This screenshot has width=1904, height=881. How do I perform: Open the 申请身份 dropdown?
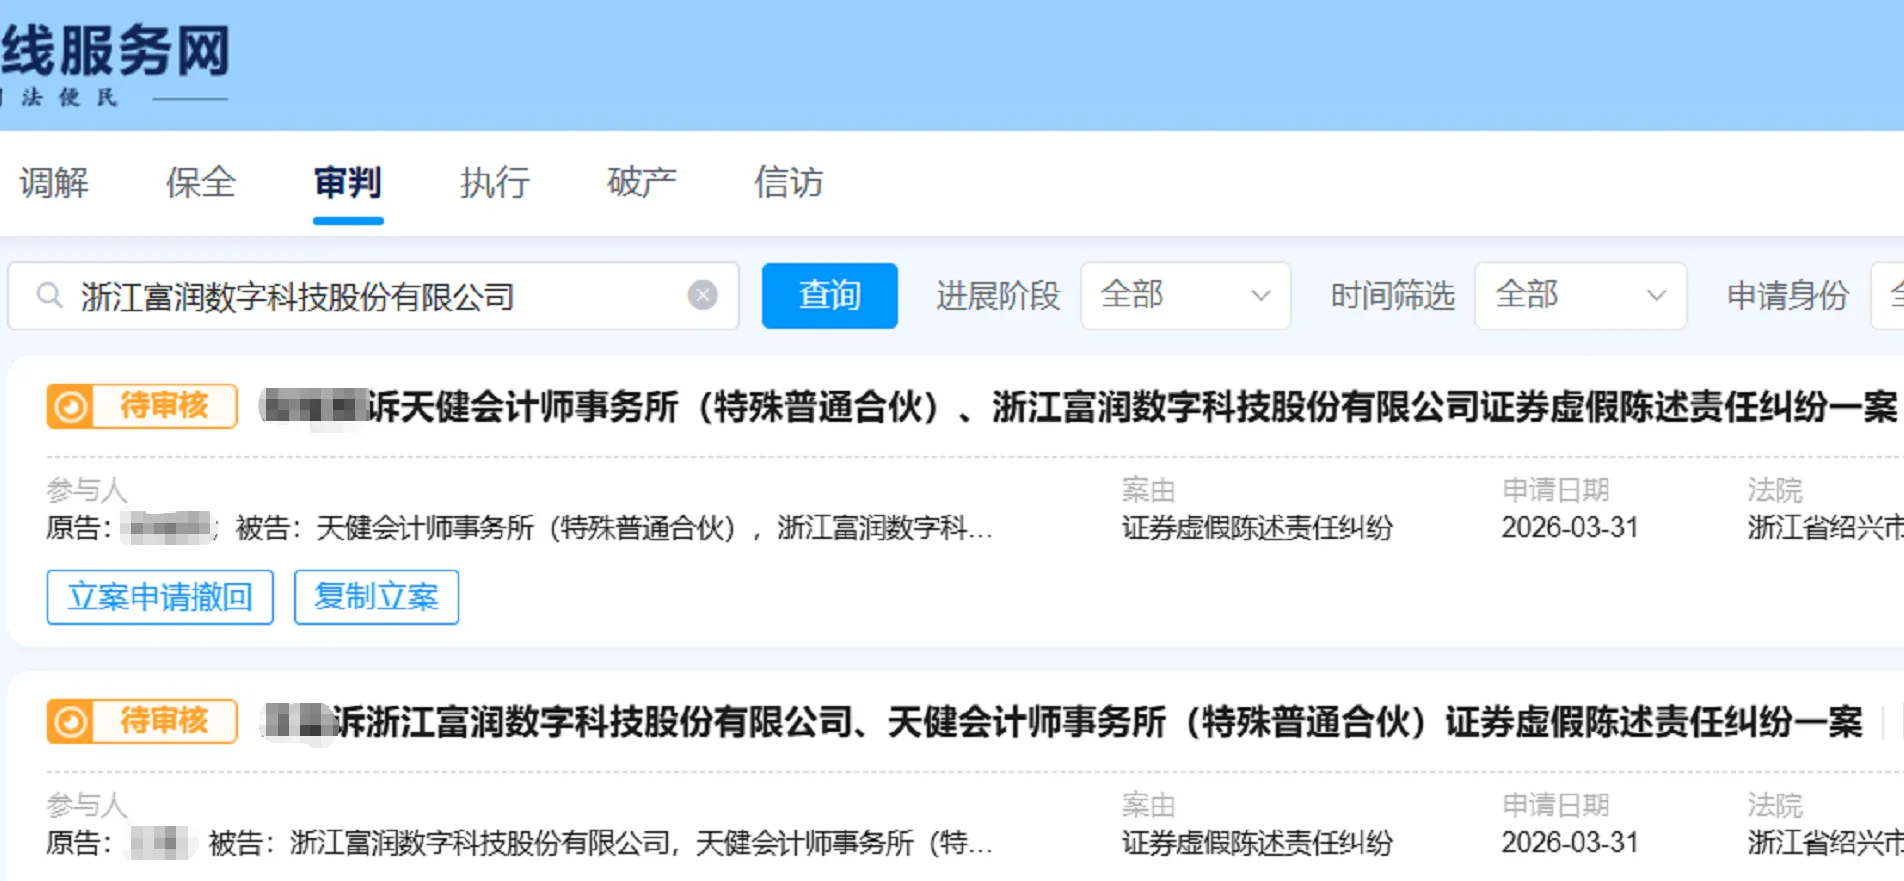[1888, 296]
